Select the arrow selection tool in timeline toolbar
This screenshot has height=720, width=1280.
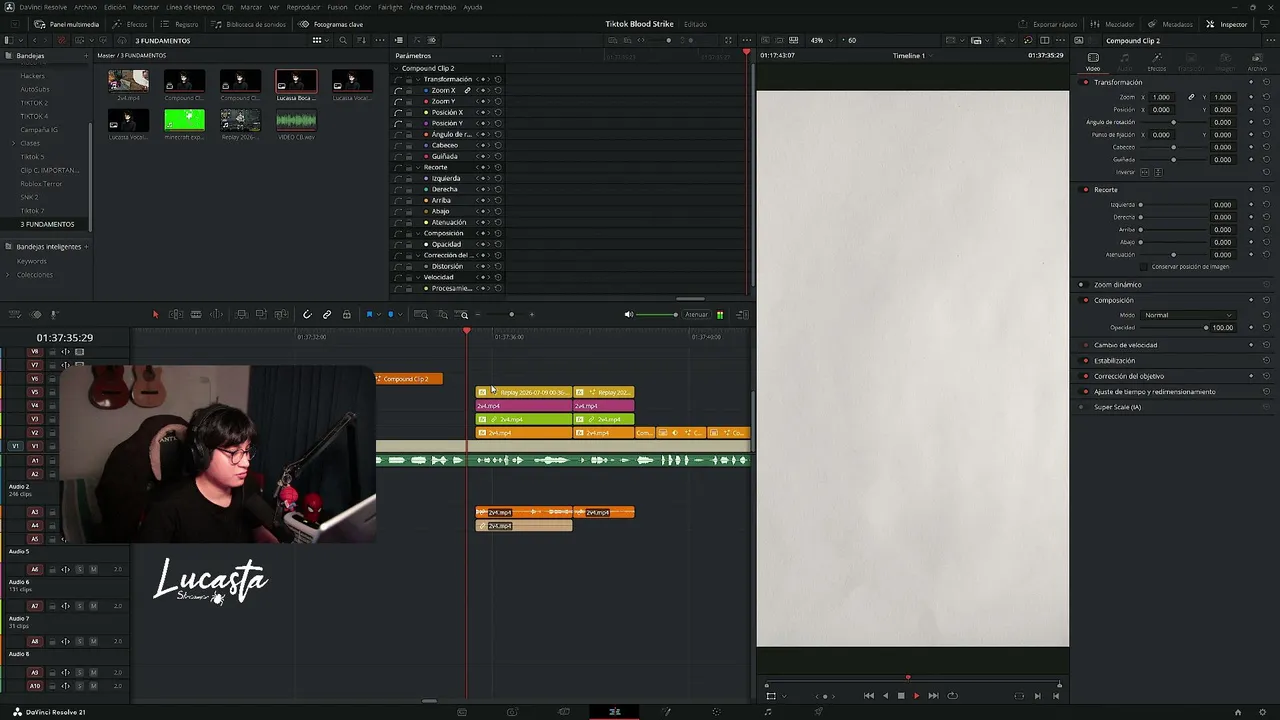155,315
